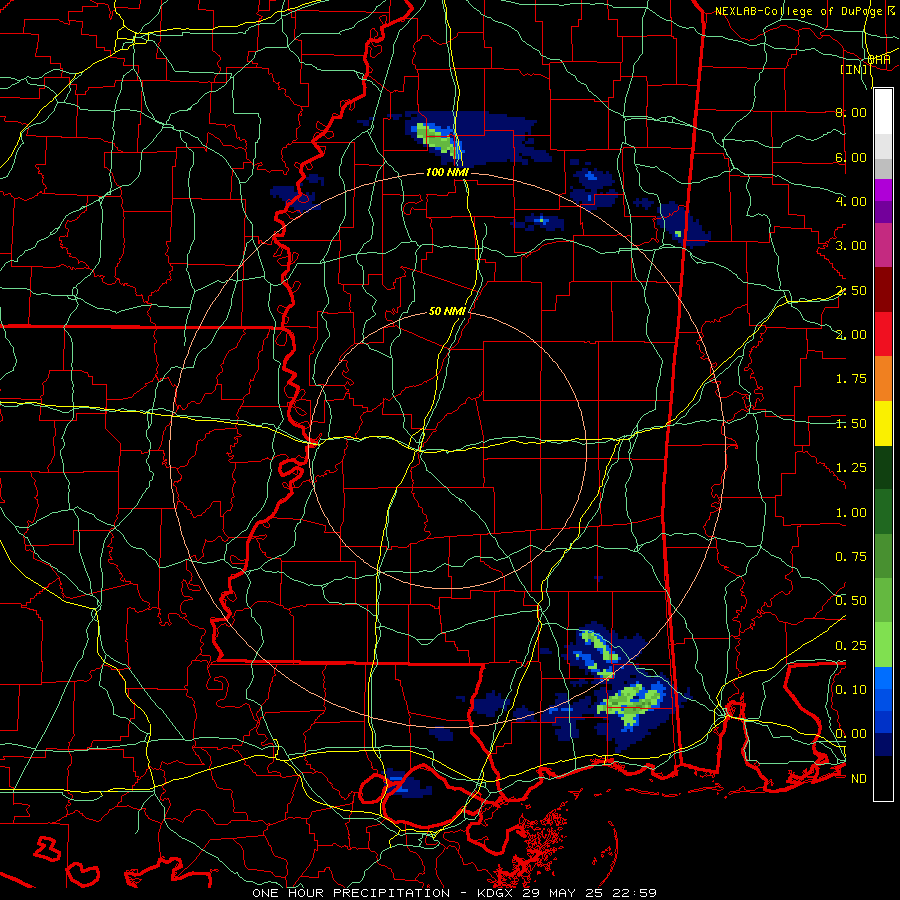This screenshot has width=900, height=900.
Task: Click the light green 0.50 legend swatch
Action: pyautogui.click(x=883, y=600)
